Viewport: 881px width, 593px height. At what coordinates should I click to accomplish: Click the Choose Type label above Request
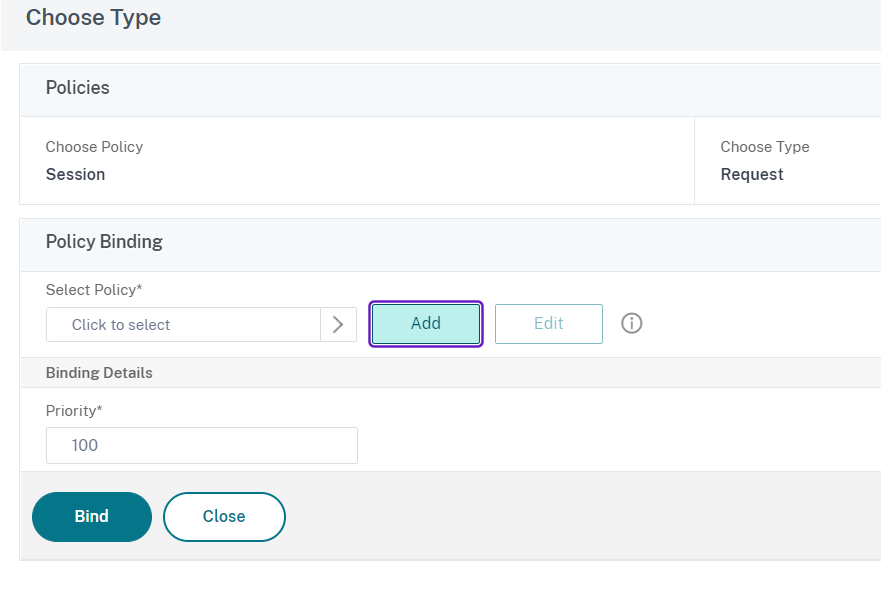pyautogui.click(x=765, y=147)
